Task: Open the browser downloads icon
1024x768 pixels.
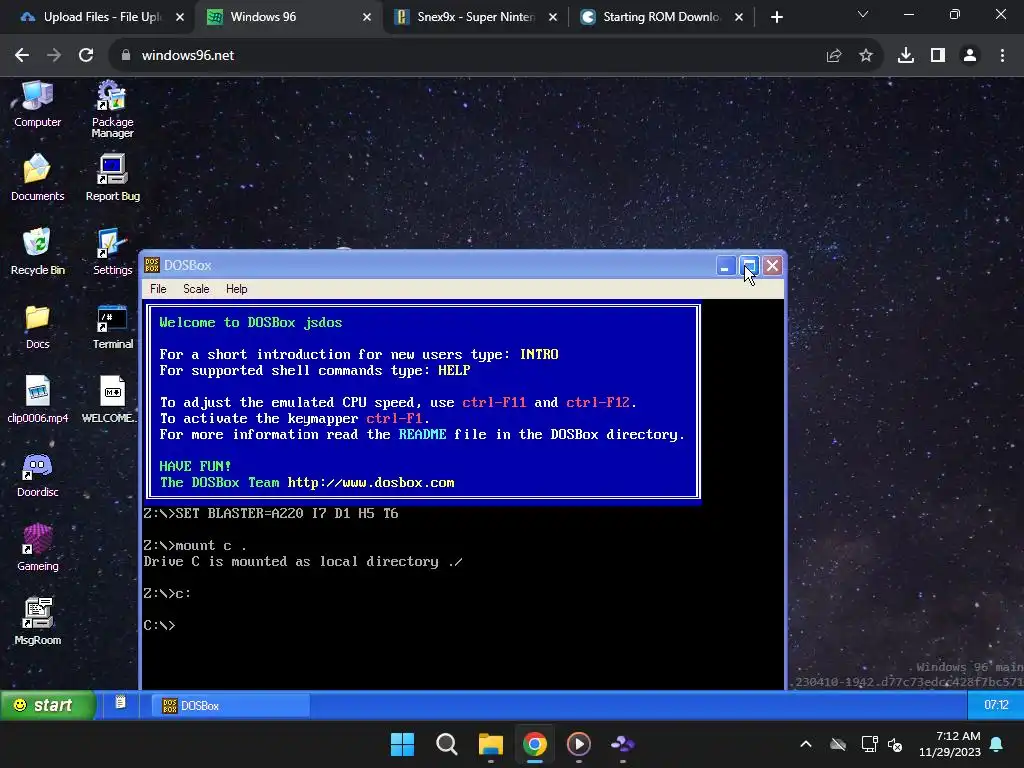Action: click(906, 56)
